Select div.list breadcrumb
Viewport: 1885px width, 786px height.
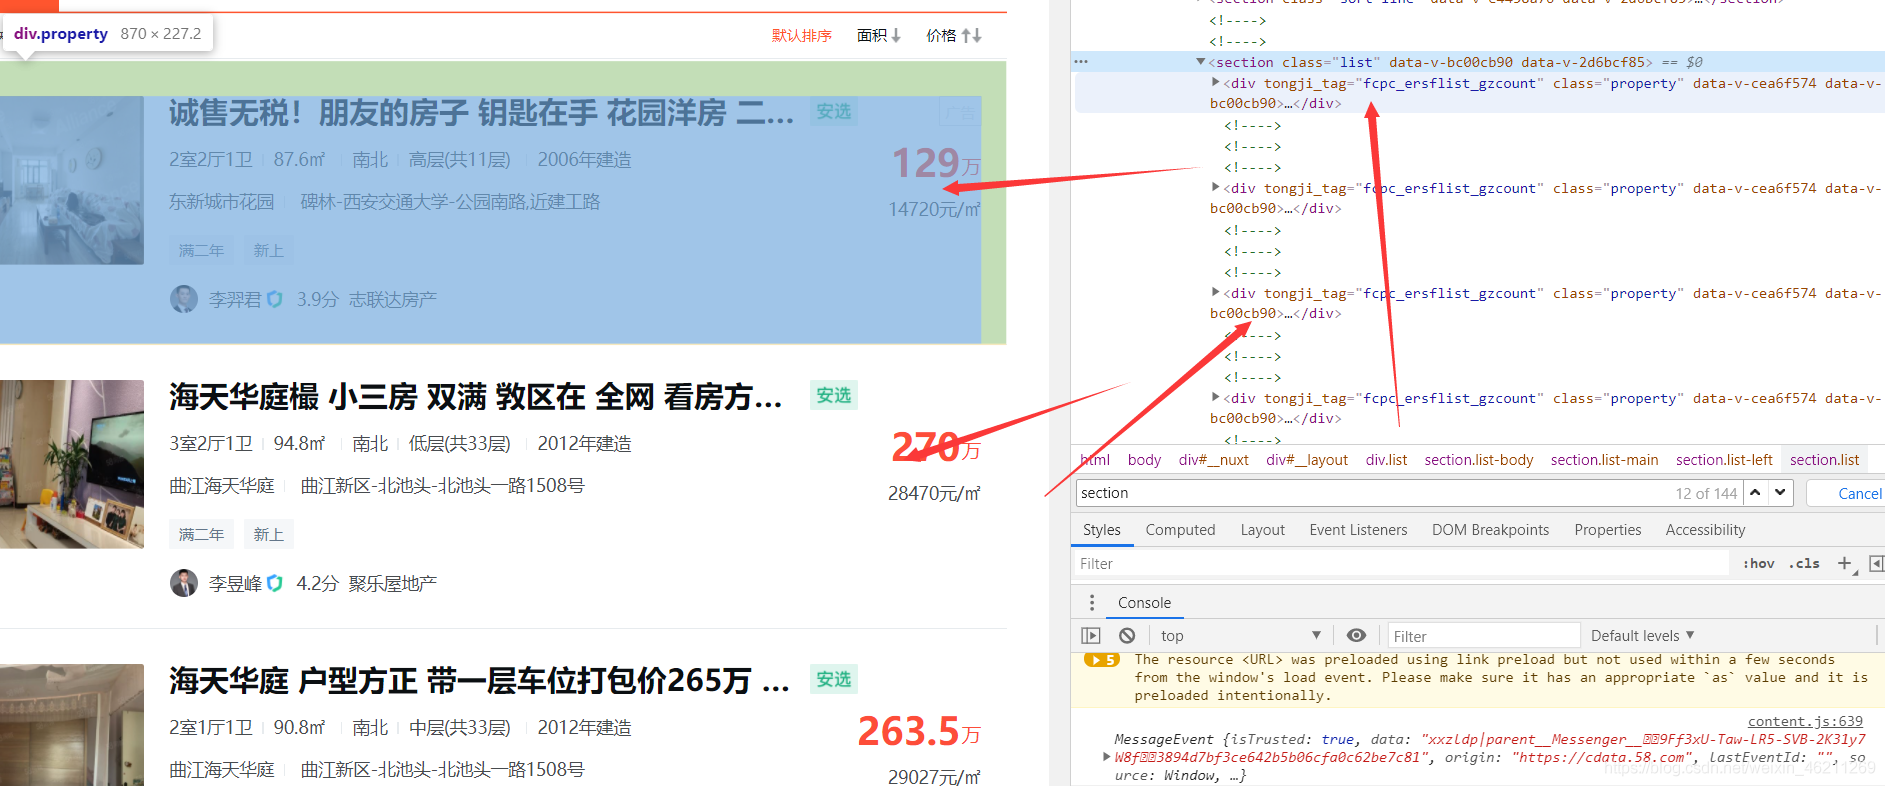[x=1386, y=460]
